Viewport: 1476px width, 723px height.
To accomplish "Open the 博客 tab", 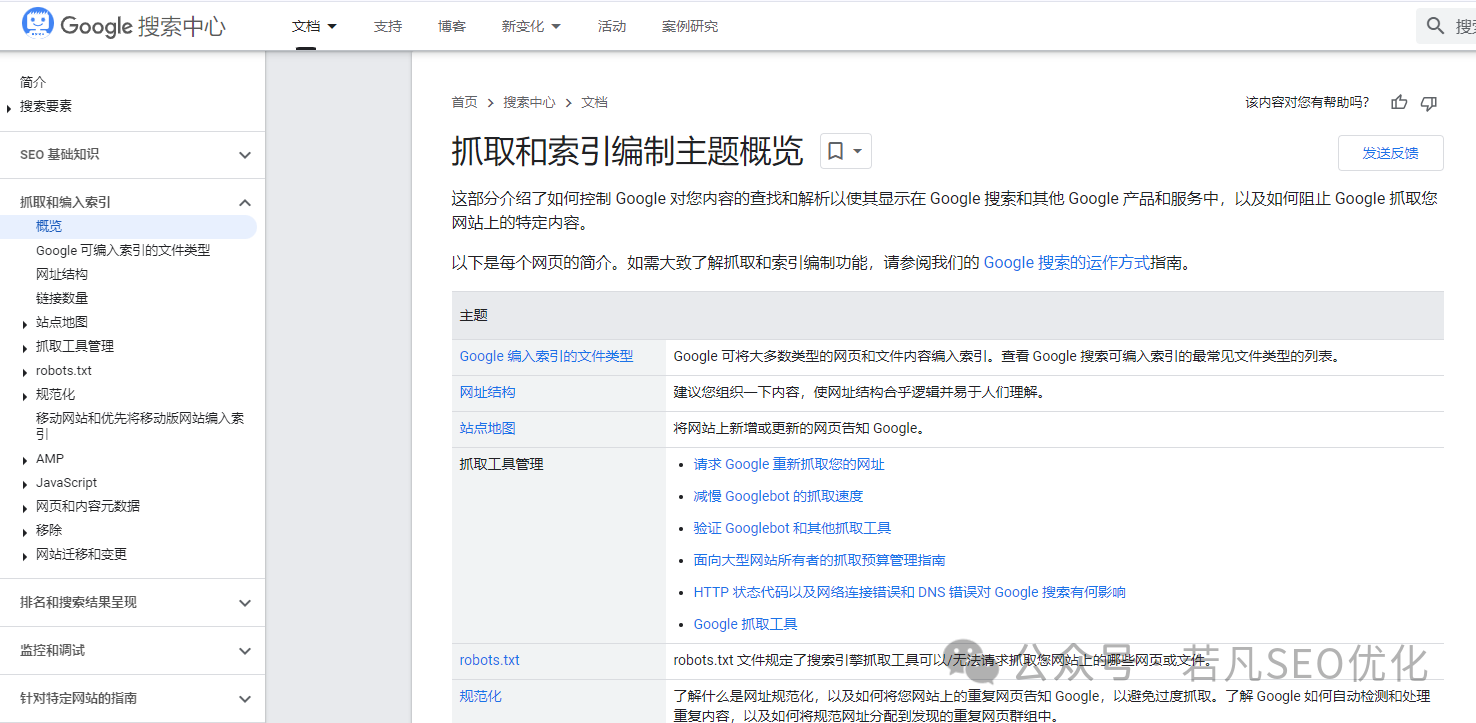I will 452,26.
